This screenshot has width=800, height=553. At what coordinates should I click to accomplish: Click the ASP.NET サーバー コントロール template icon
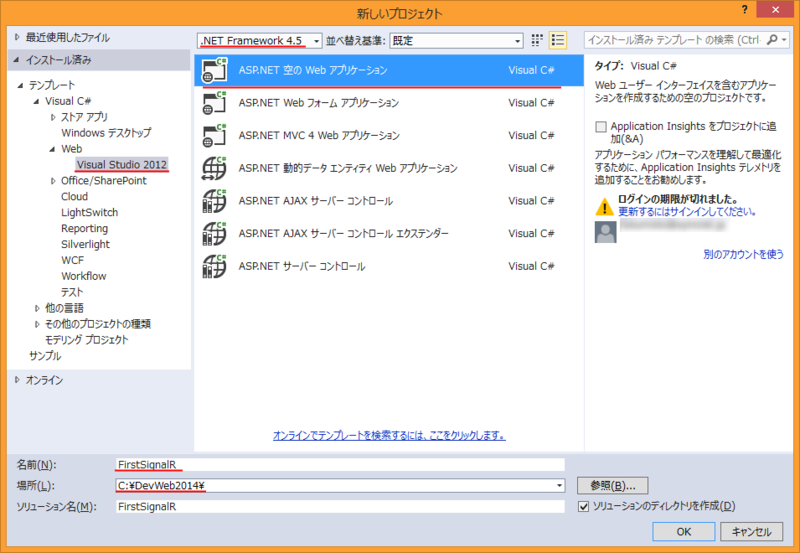pos(214,266)
